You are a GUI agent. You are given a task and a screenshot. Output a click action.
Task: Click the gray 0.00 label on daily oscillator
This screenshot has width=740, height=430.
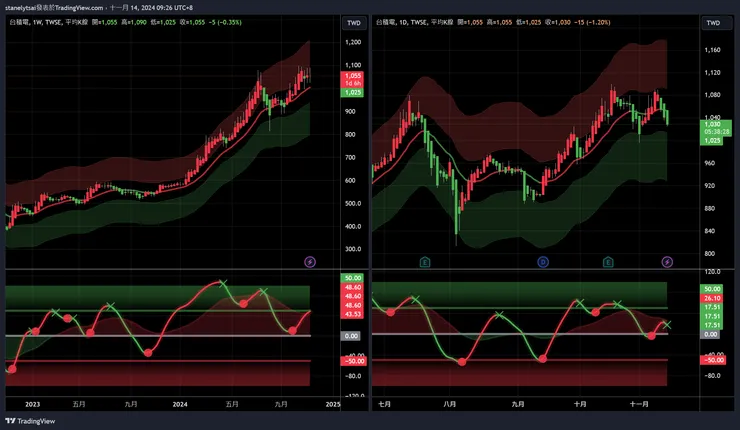click(x=710, y=335)
